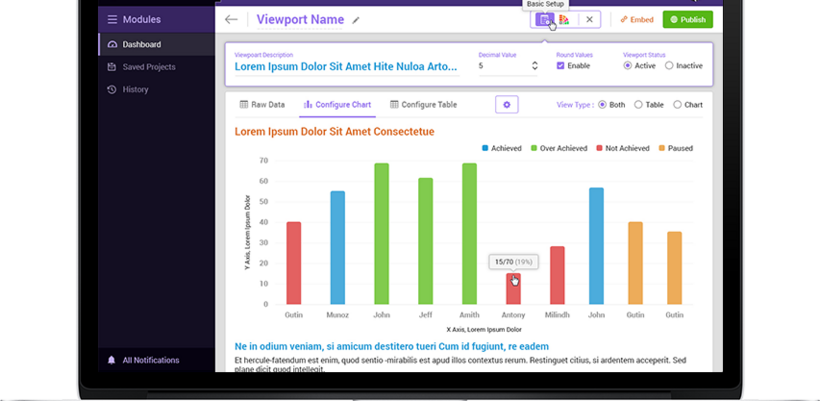820x401 pixels.
Task: Select the Table view type radio
Action: click(x=638, y=105)
